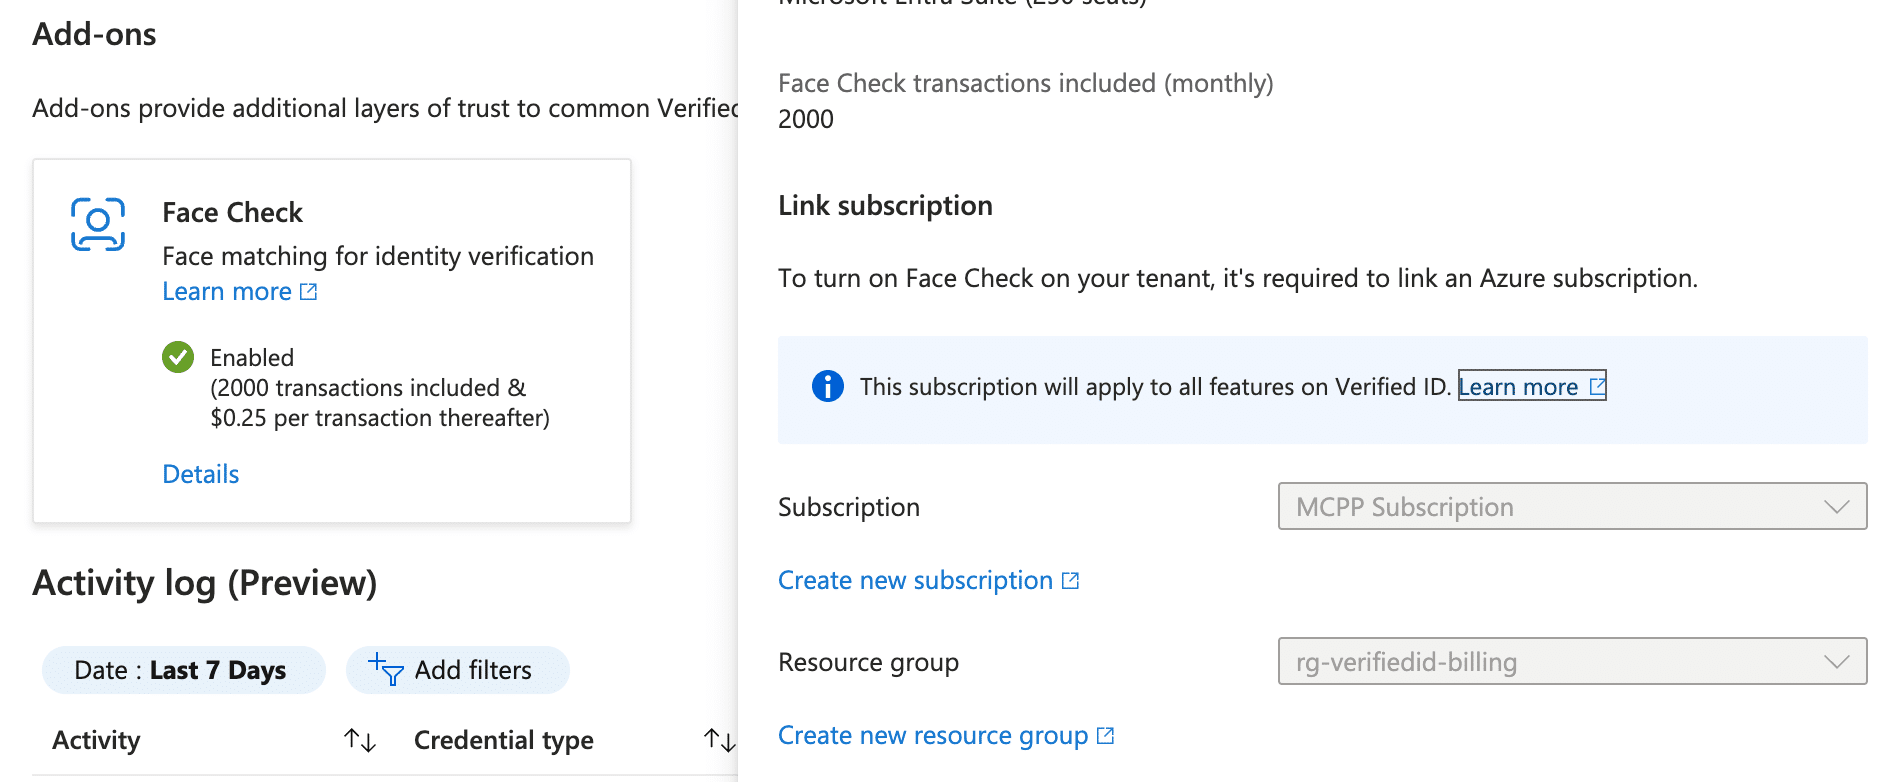Viewport: 1884px width, 782px height.
Task: Expand the rg-verifiedid-billing resource group dropdown
Action: click(x=1570, y=662)
